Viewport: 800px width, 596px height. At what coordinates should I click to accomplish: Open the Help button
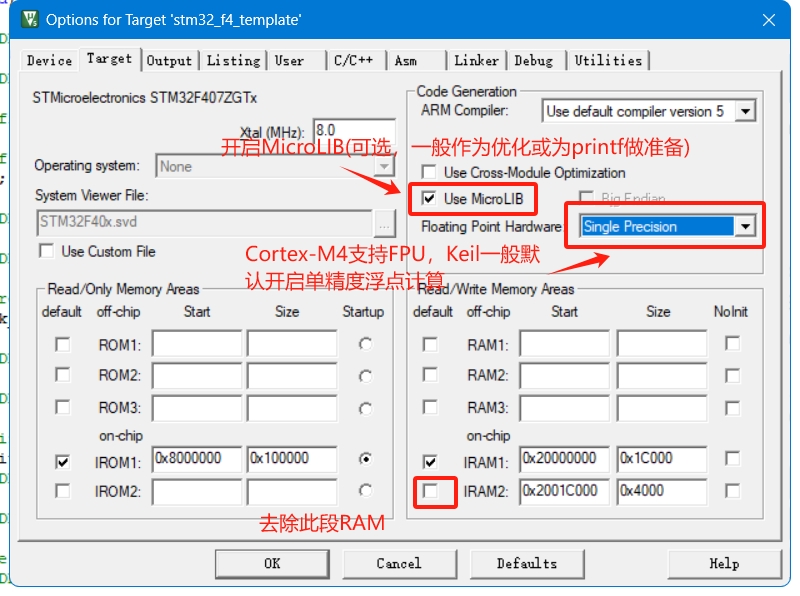click(x=724, y=564)
